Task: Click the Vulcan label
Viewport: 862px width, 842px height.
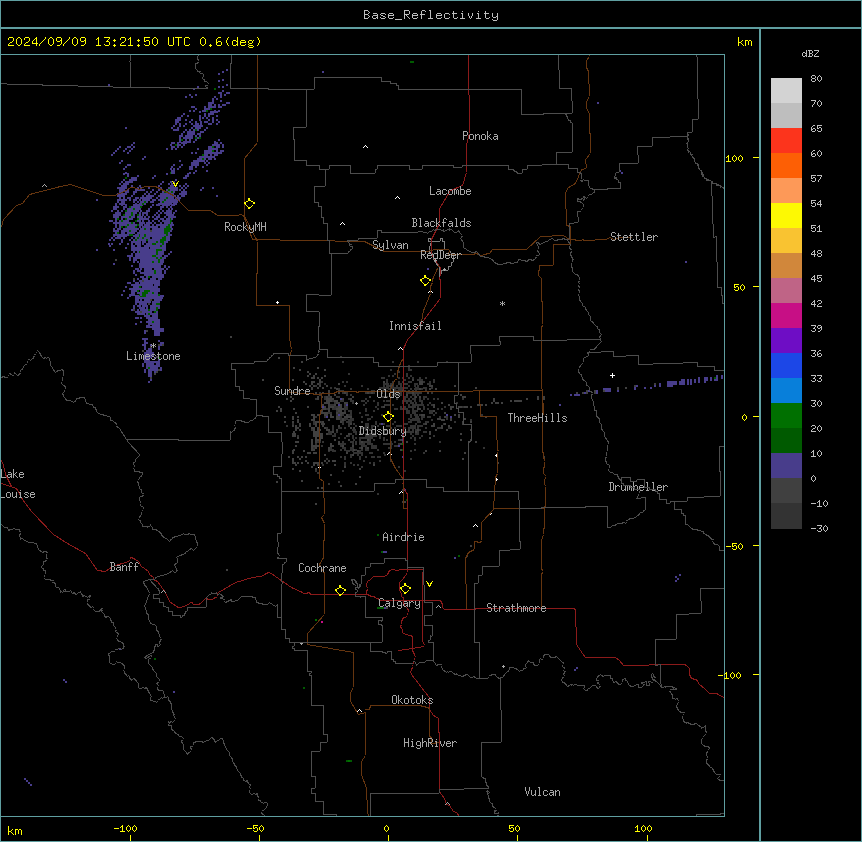Action: tap(542, 792)
